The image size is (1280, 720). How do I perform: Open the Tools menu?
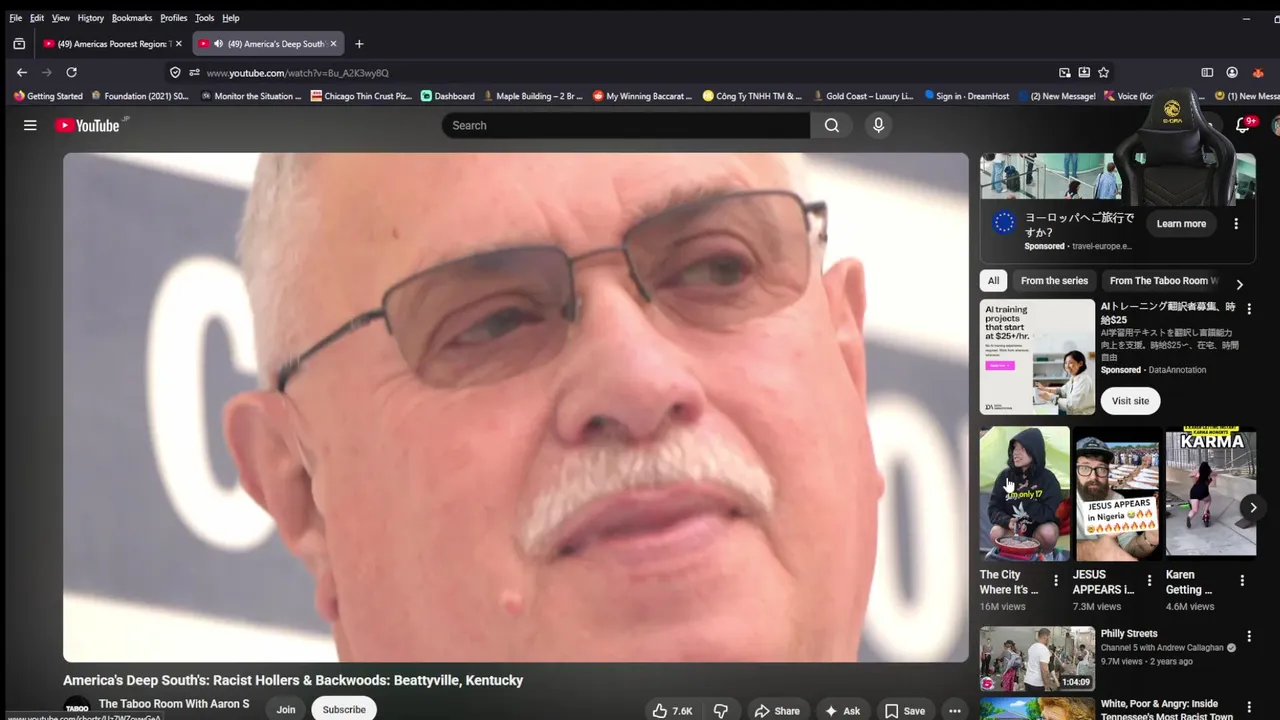coord(205,18)
